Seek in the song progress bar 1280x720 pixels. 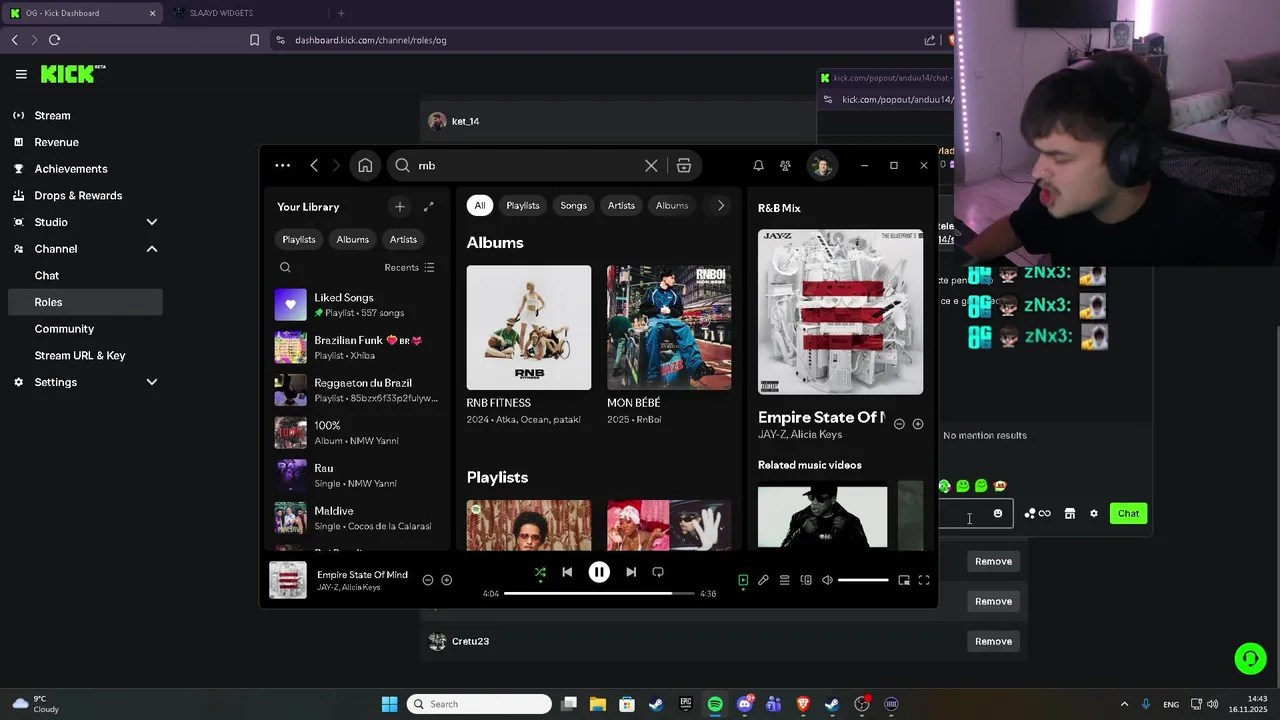click(599, 594)
